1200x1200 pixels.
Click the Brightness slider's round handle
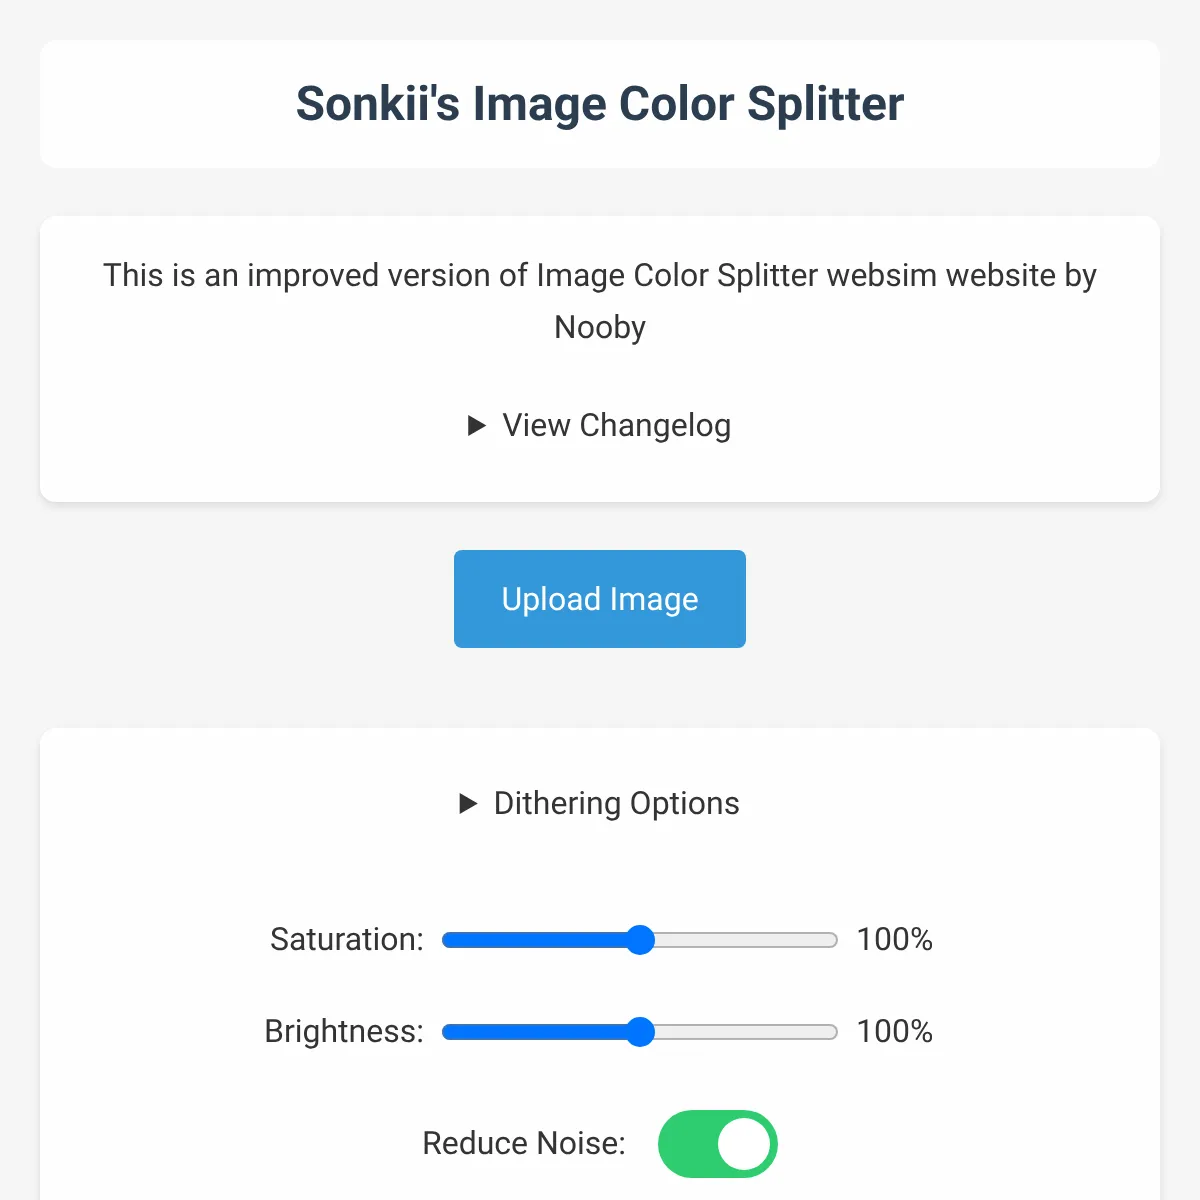coord(640,1032)
